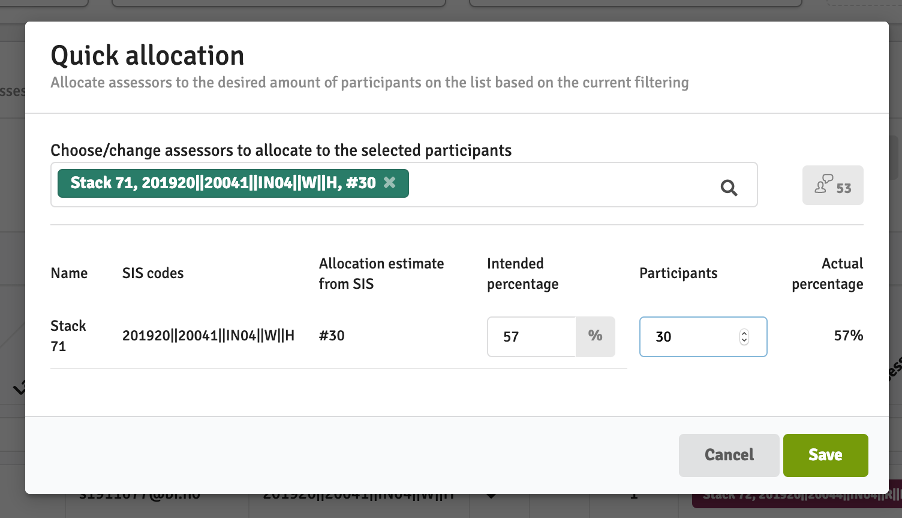Click Allocation estimate from SIS header
The image size is (902, 518).
[381, 273]
